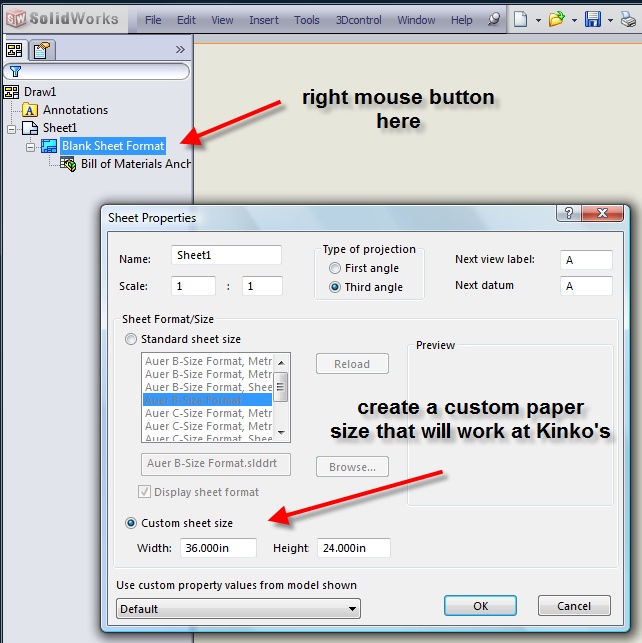Click the filter search box
The height and width of the screenshot is (643, 642).
click(97, 71)
